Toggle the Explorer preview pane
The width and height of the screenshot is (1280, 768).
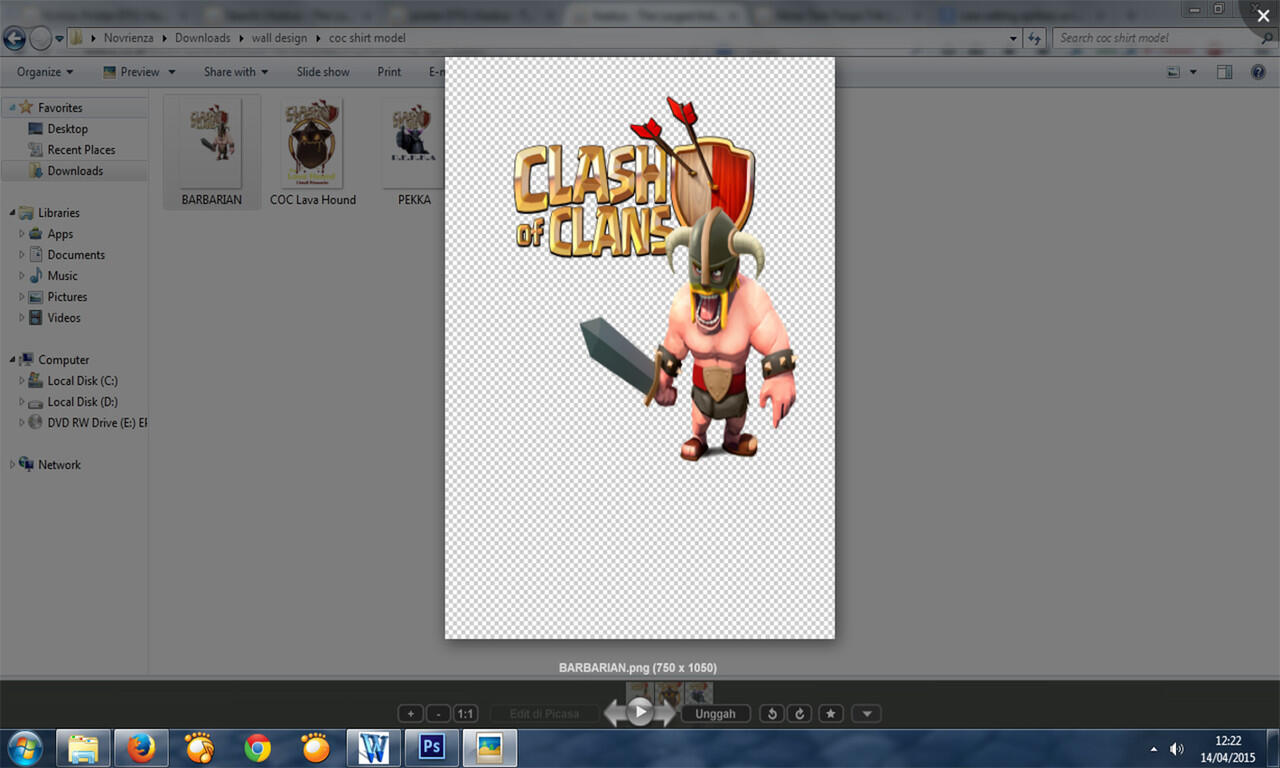(1224, 72)
